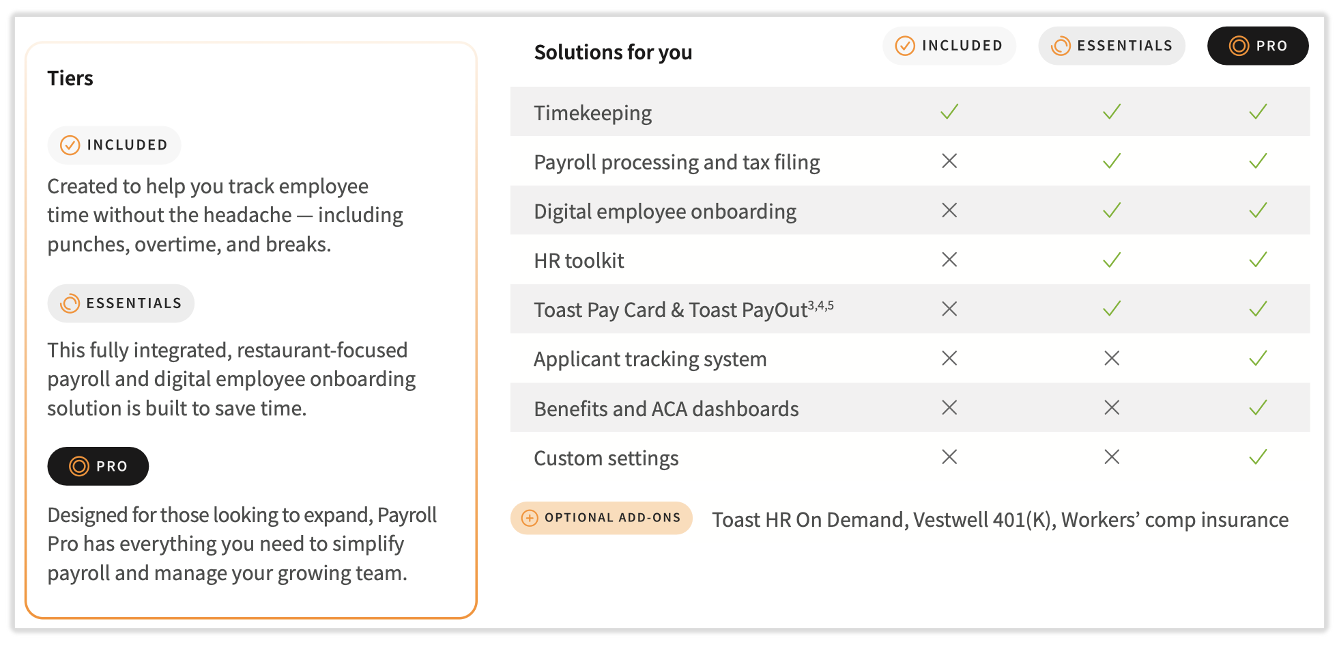Click the Optional Add-Ons plus badge
The height and width of the screenshot is (650, 1340).
pyautogui.click(x=601, y=518)
